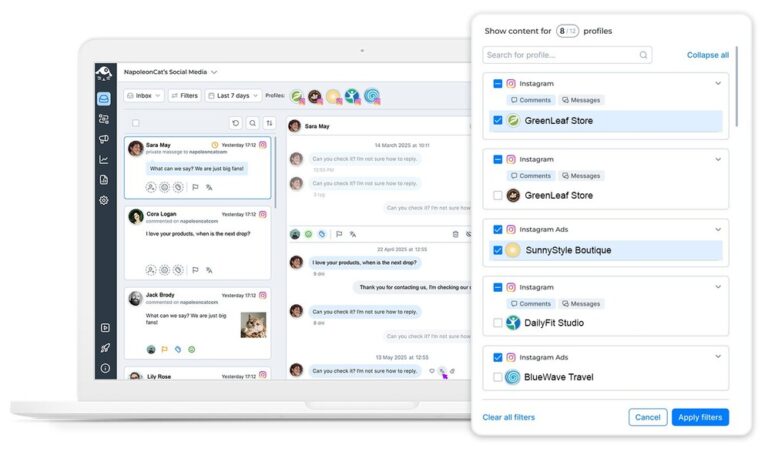Viewport: 768px width, 455px height.
Task: Open the Last 7 days date dropdown
Action: 233,96
